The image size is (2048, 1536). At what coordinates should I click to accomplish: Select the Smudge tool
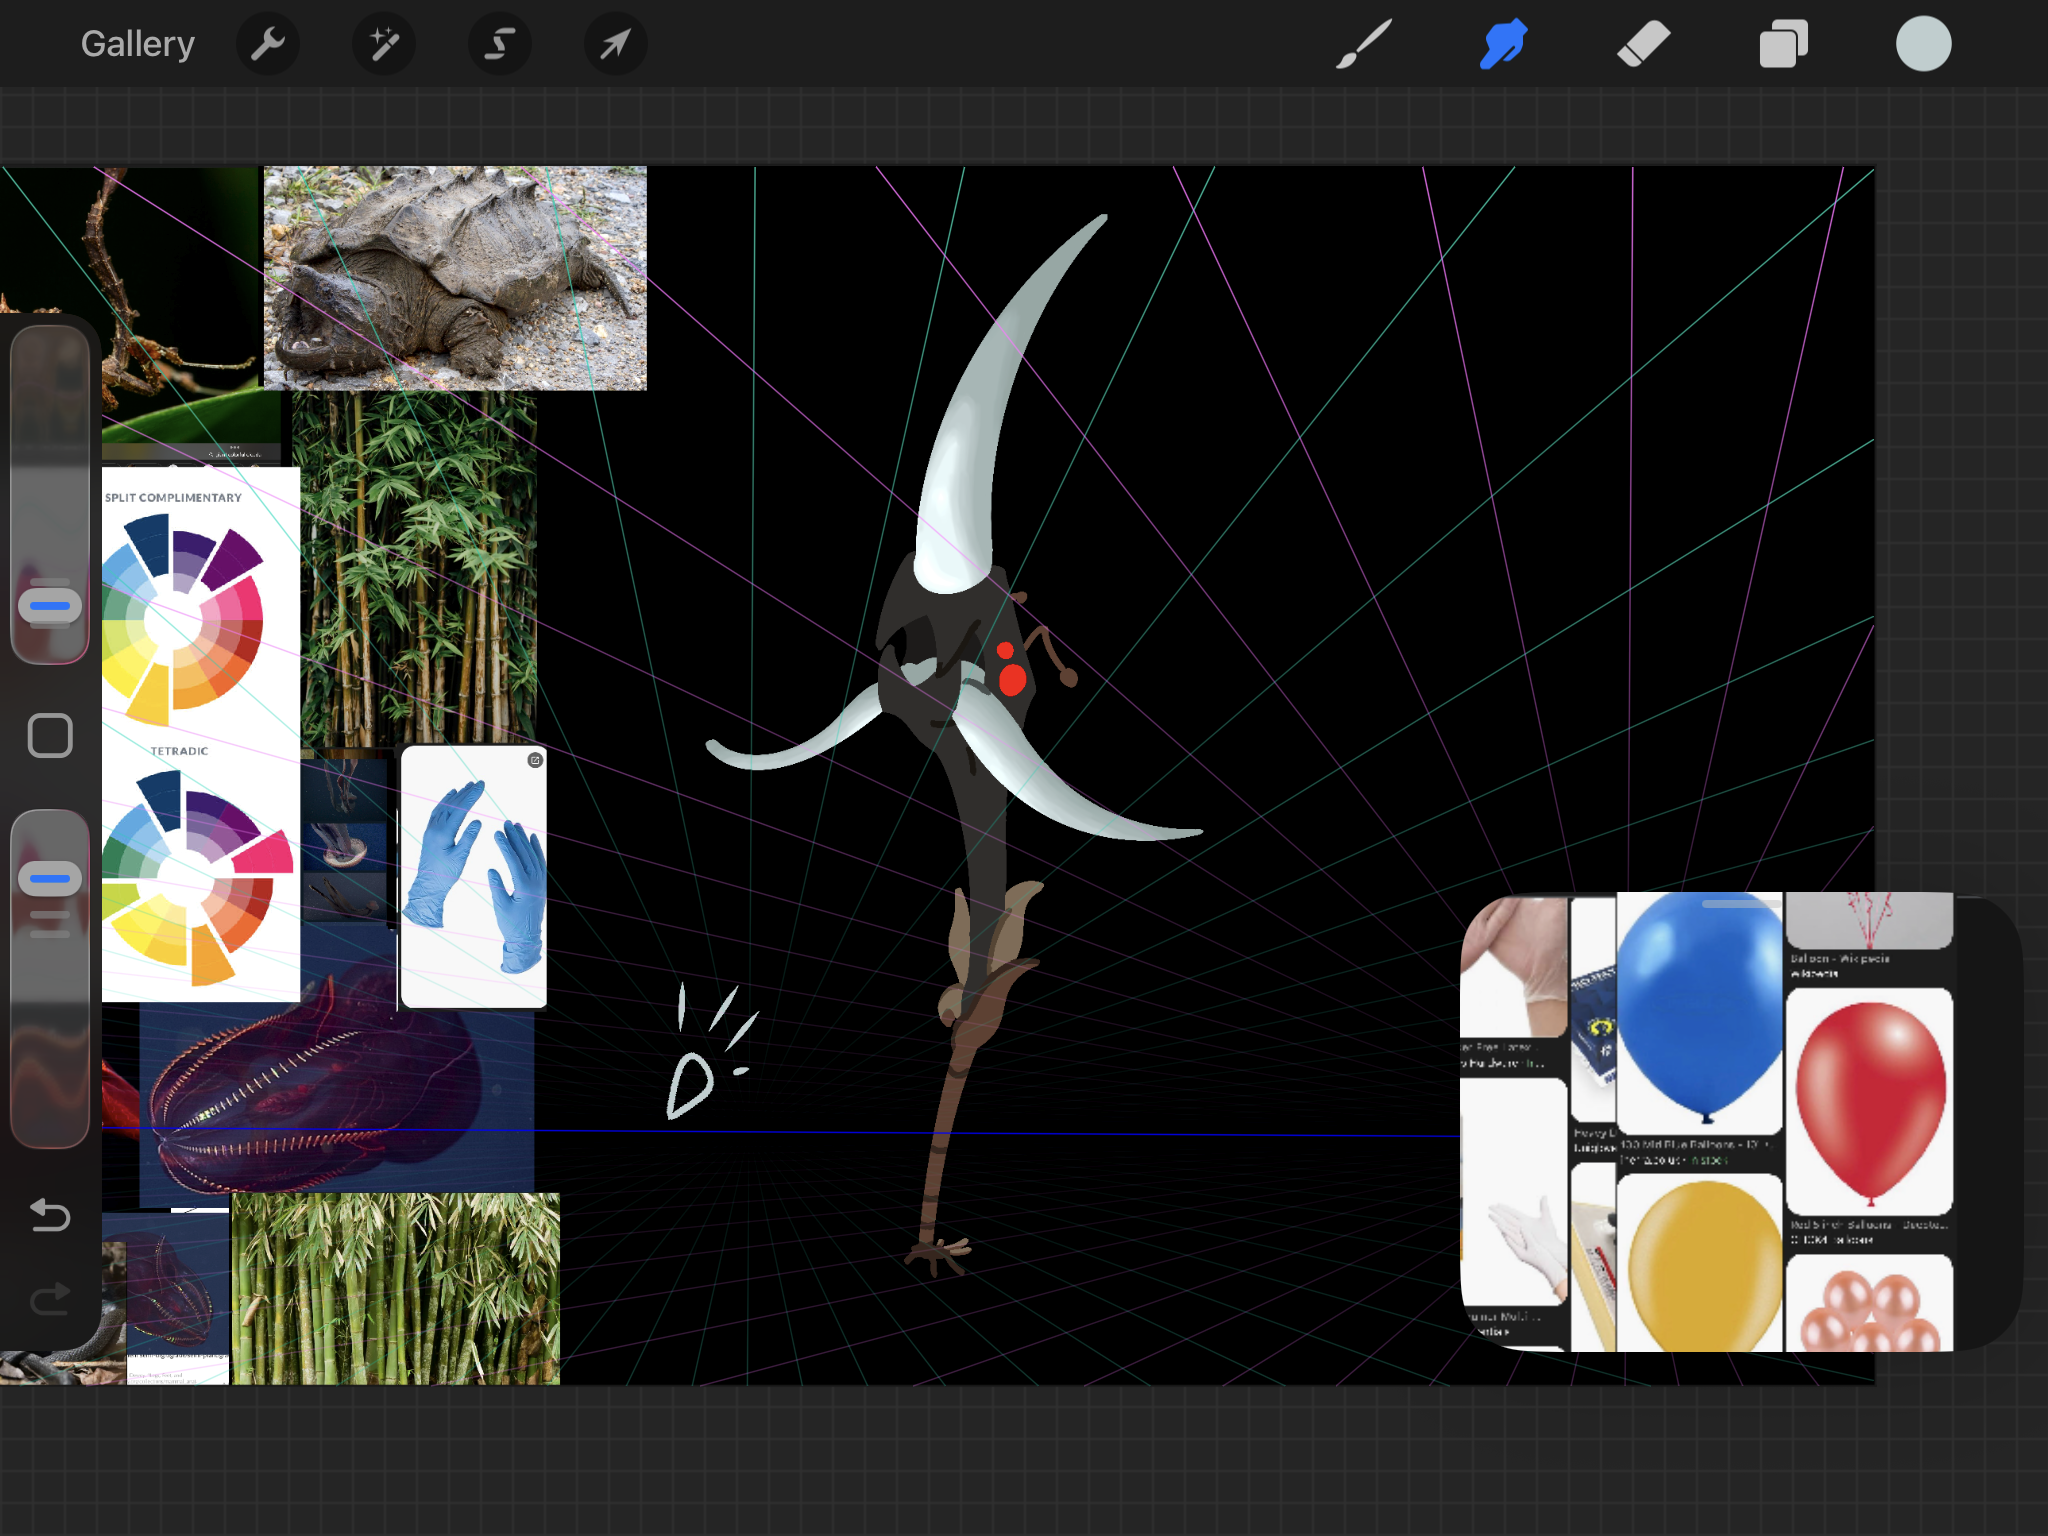click(x=1503, y=44)
